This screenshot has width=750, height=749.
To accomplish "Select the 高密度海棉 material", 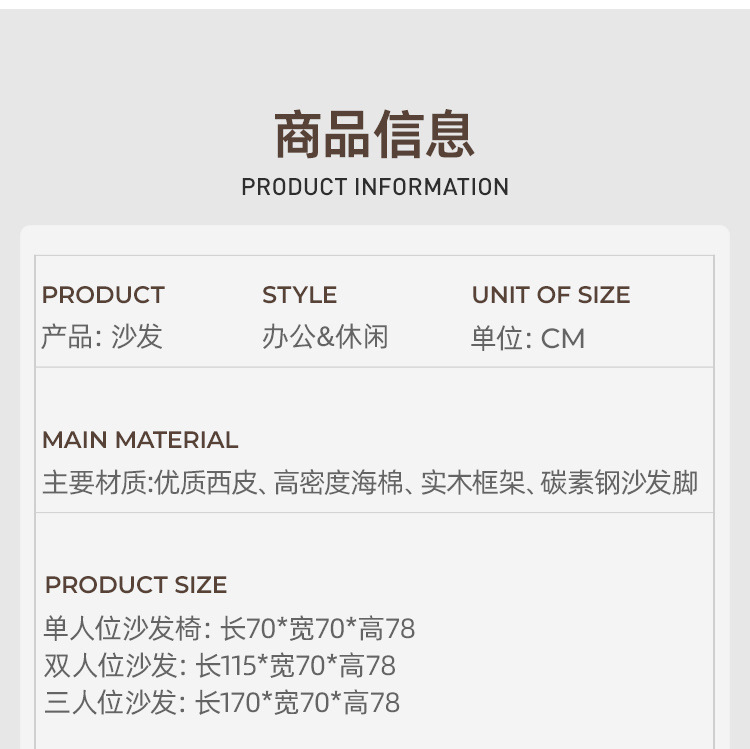I will [340, 483].
